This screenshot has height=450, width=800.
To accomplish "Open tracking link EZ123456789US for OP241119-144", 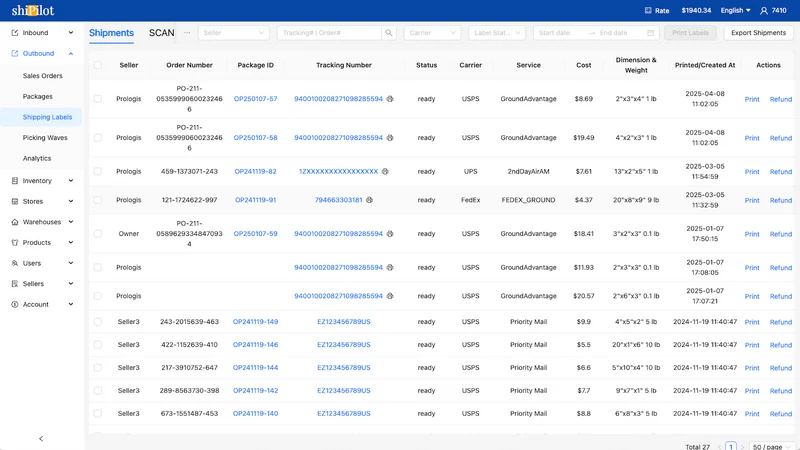I will point(344,367).
